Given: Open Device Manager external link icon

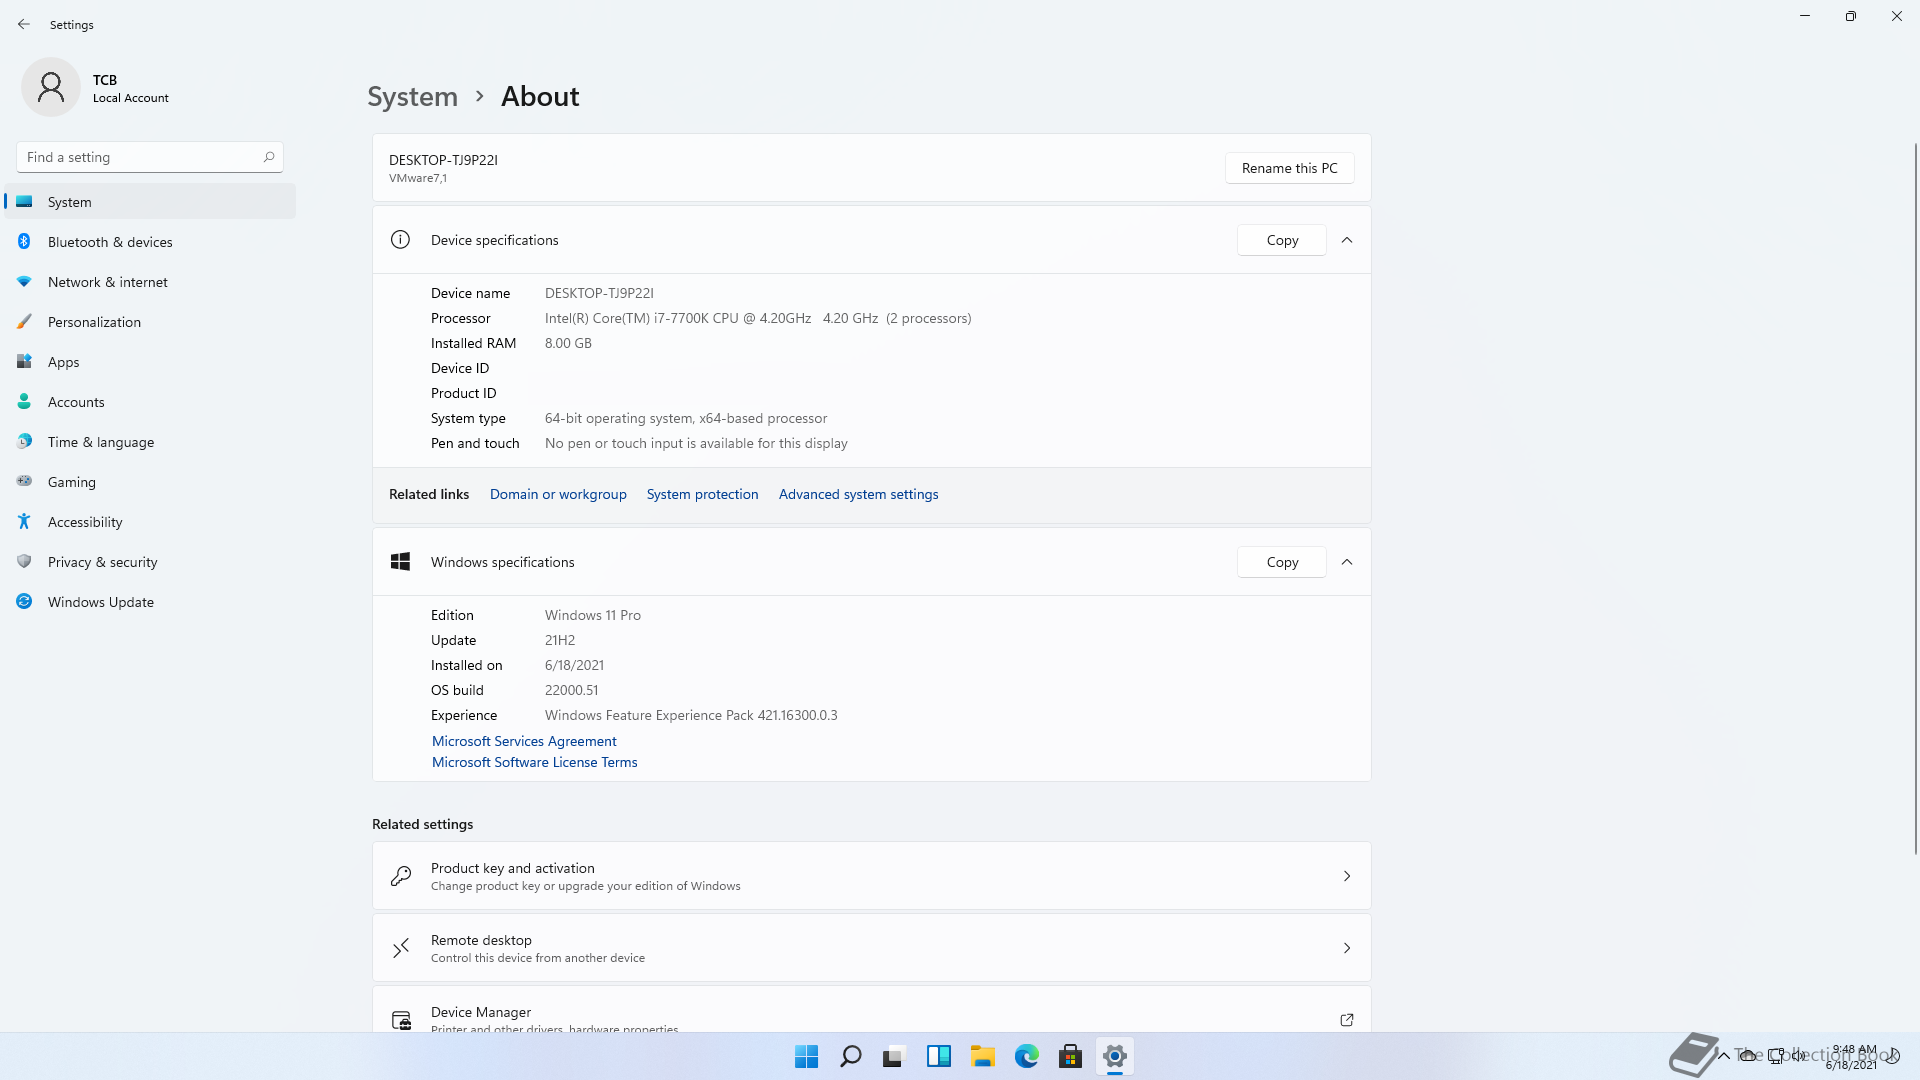Looking at the screenshot, I should point(1347,1020).
